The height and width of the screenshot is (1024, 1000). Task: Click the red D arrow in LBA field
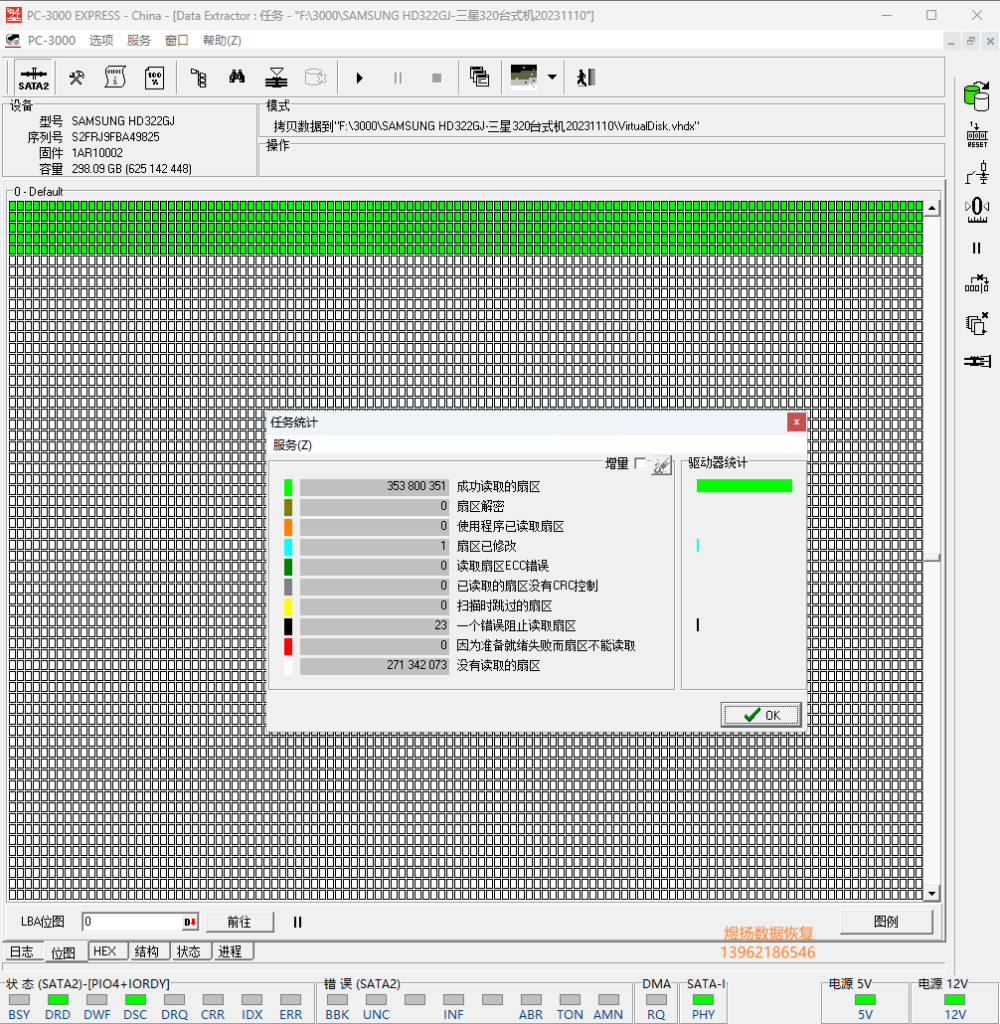190,922
